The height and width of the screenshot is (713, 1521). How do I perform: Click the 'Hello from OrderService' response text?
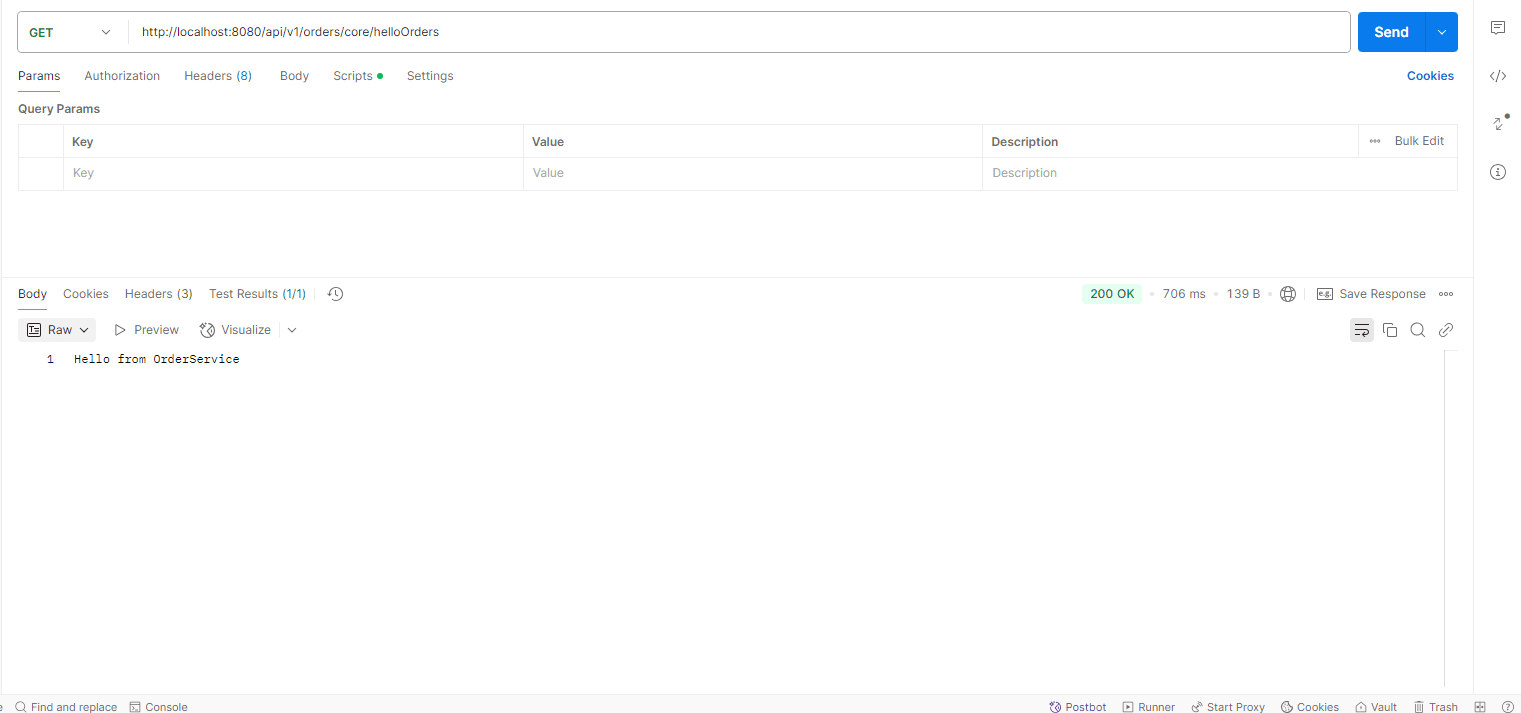coord(157,359)
